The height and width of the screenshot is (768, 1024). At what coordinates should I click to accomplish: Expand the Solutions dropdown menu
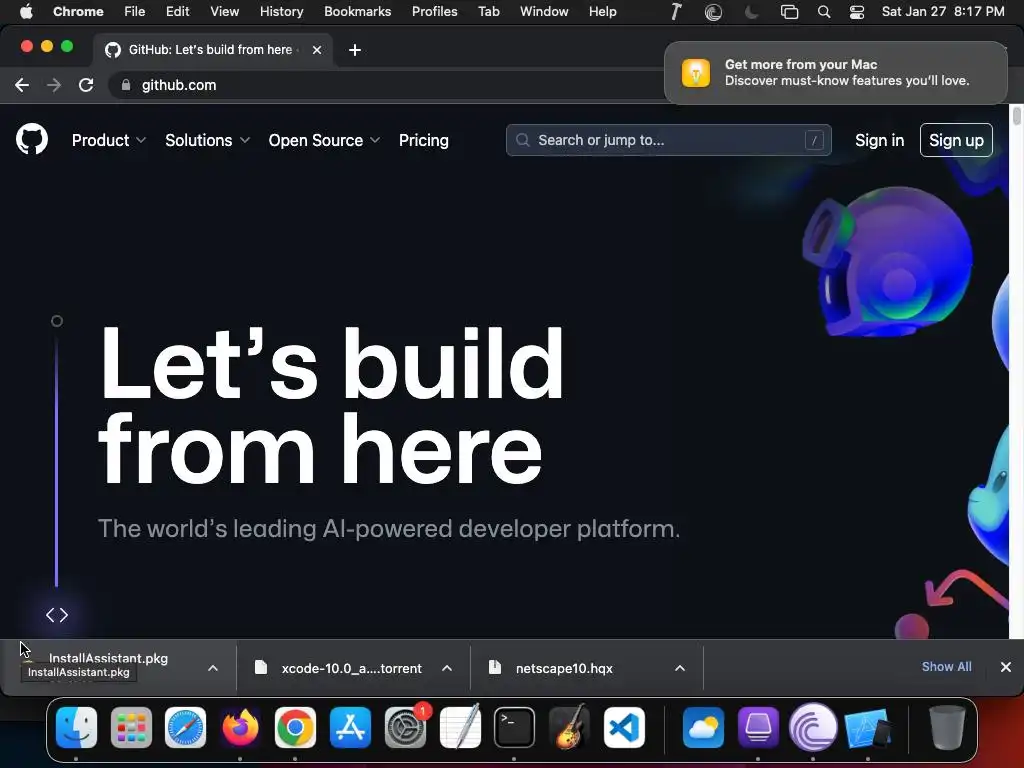[207, 140]
